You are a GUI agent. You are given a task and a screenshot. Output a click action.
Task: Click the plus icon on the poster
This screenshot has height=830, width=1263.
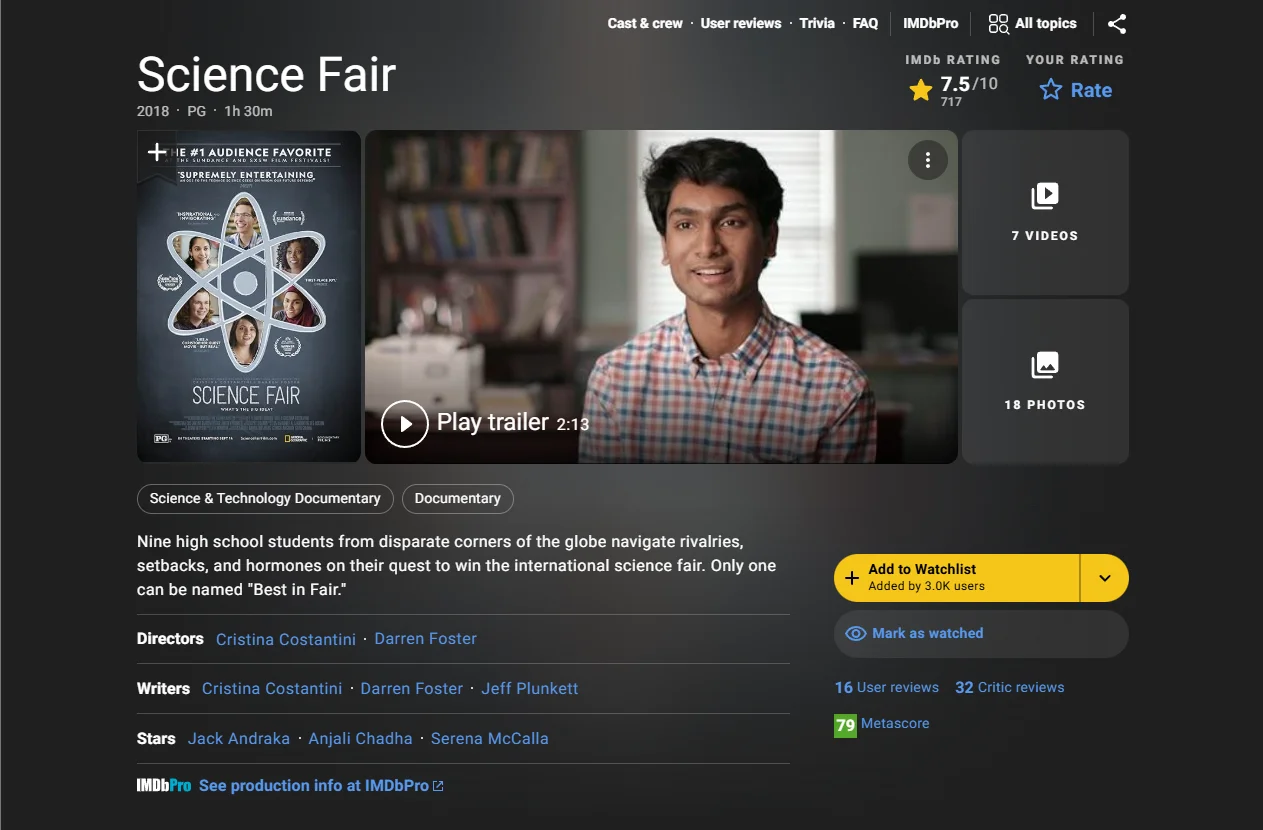pyautogui.click(x=157, y=152)
